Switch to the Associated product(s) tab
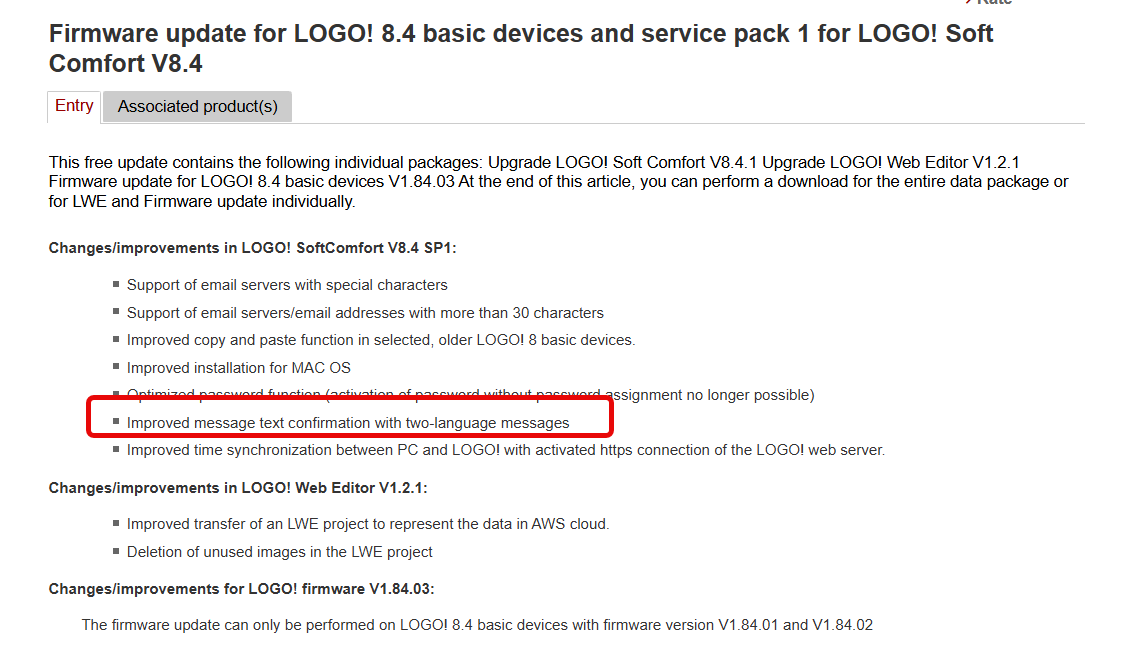Viewport: 1143px width, 654px height. click(x=197, y=106)
